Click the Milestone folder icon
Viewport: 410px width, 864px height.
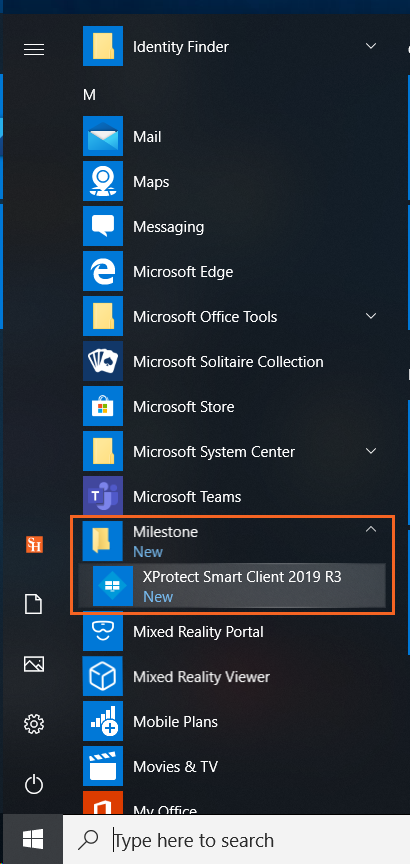[102, 541]
